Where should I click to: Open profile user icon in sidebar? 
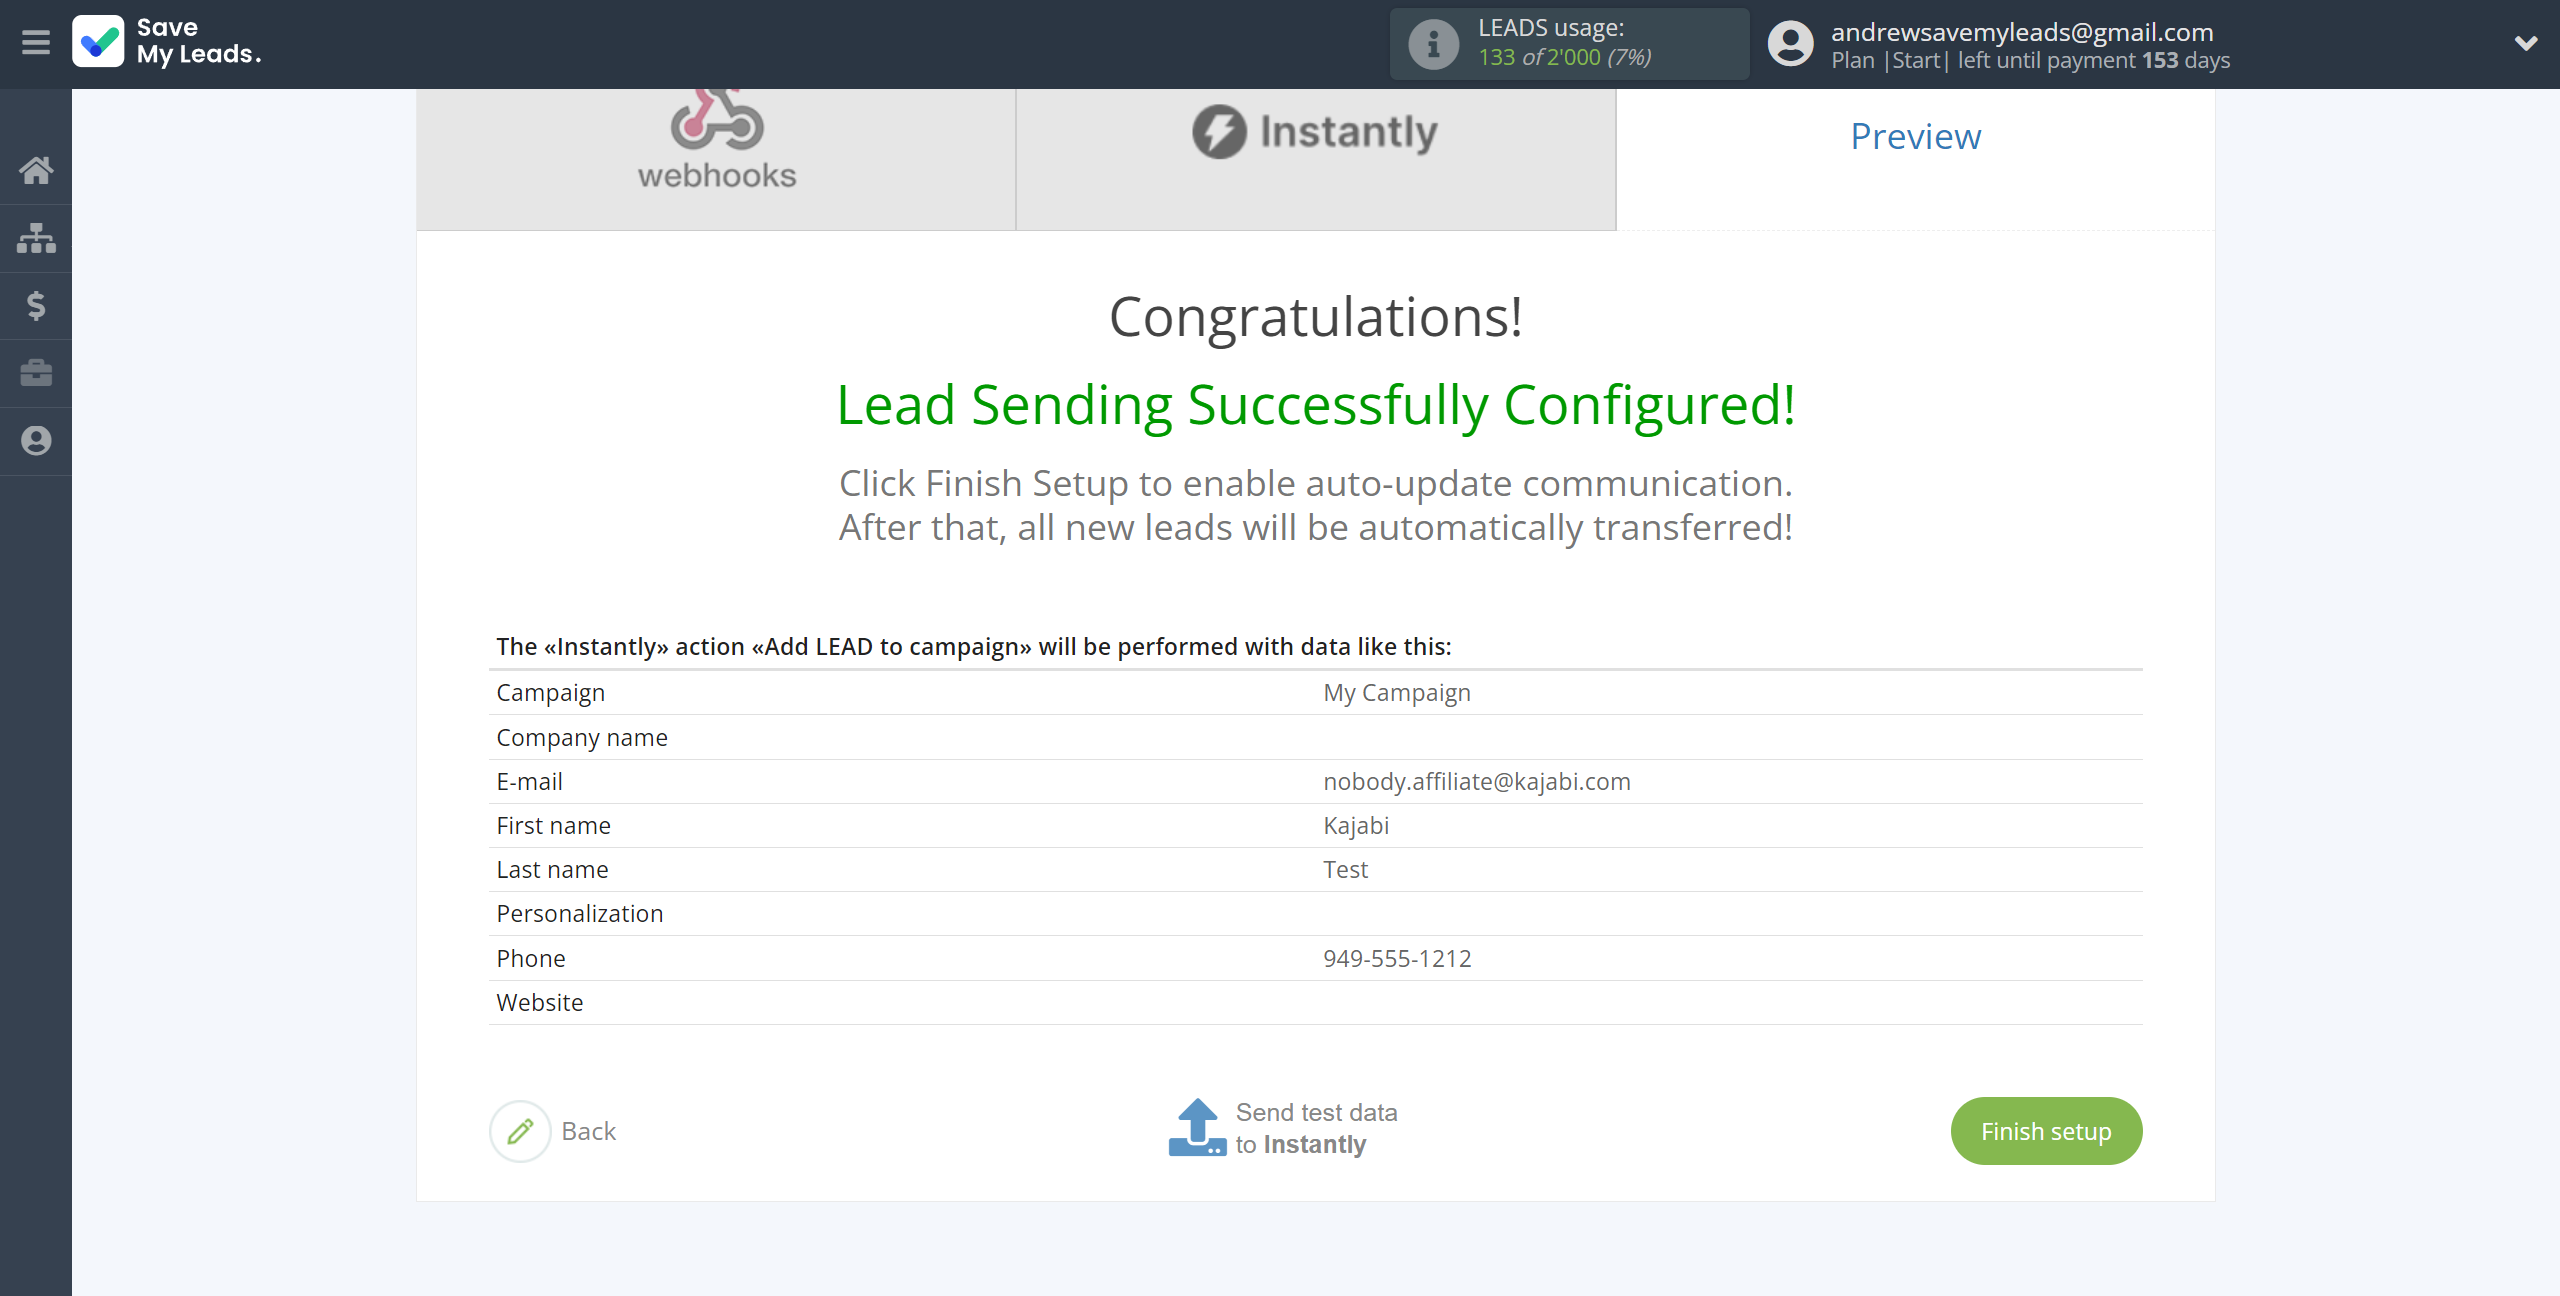click(x=36, y=441)
